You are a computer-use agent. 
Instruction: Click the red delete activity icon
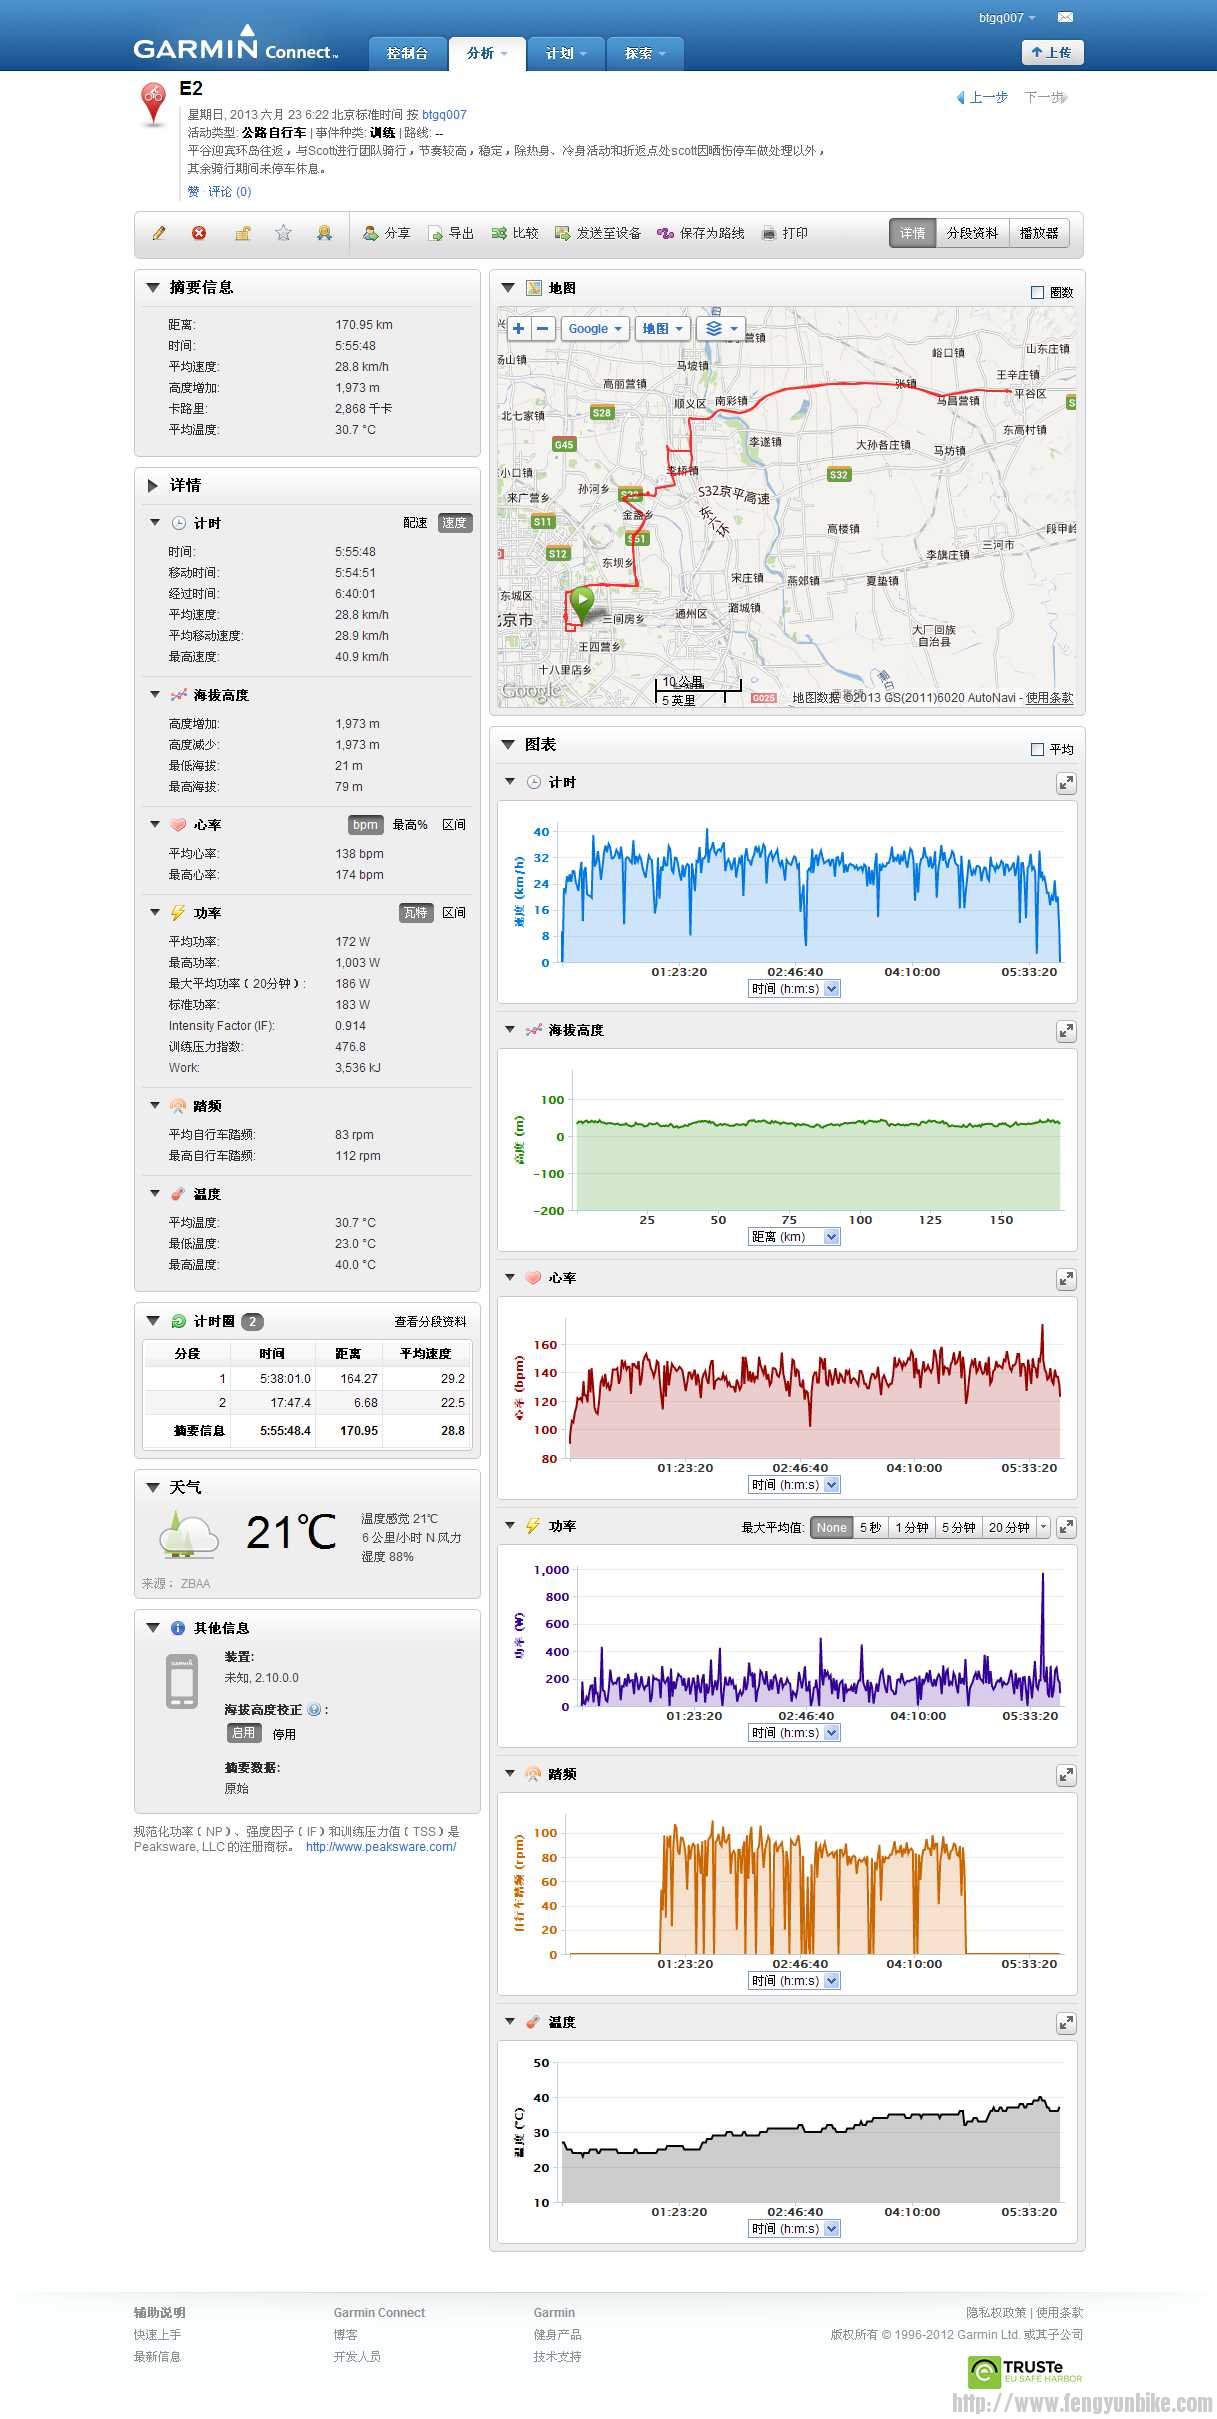(199, 233)
